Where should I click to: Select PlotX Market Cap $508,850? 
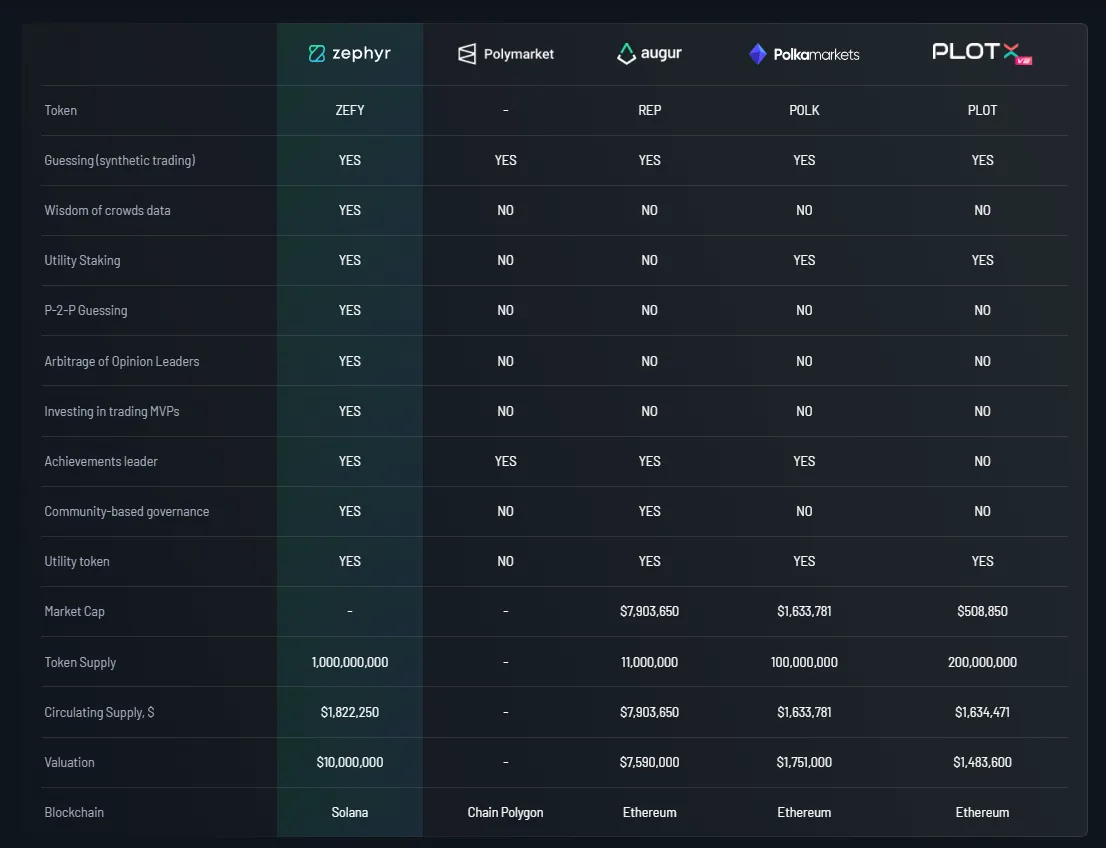click(x=983, y=612)
